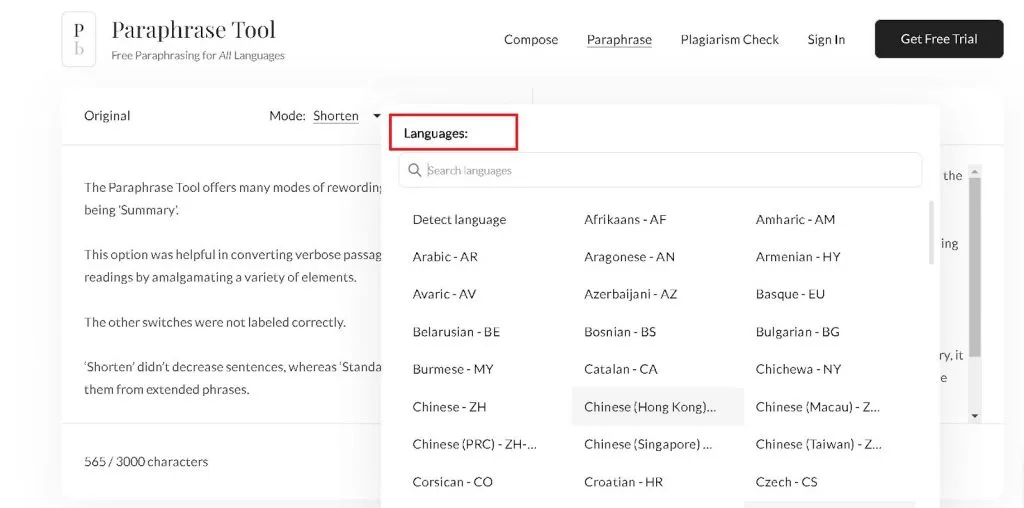Click the search magnifier icon in languages
1024x508 pixels.
(x=414, y=171)
